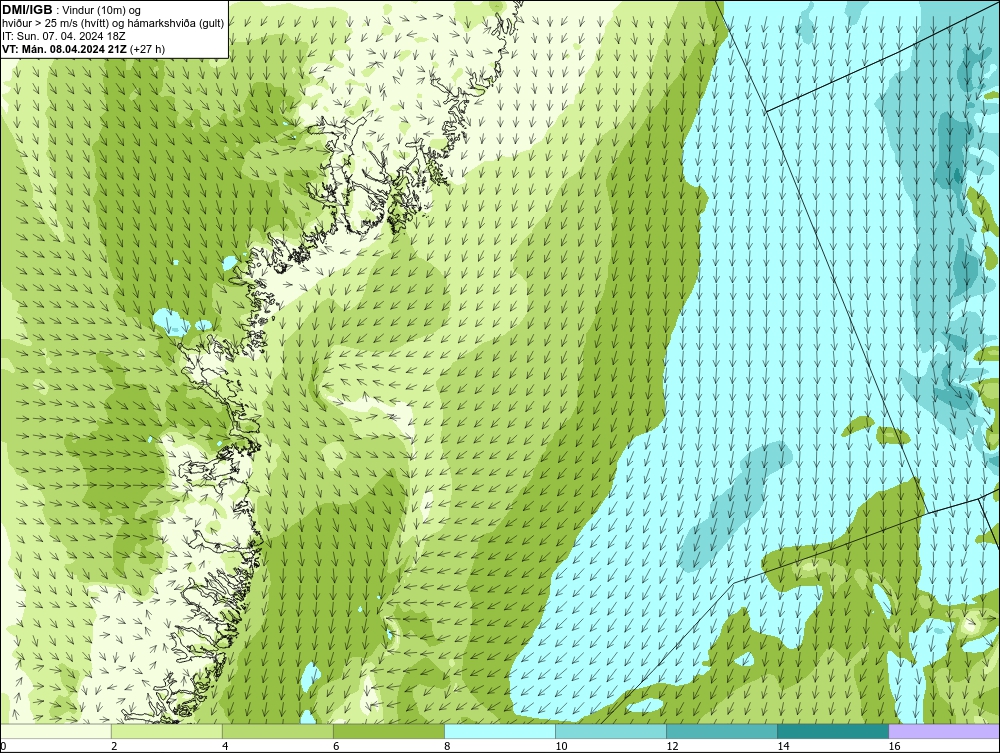Click the DMI/IGB title text
The height and width of the screenshot is (753, 1000).
(27, 10)
